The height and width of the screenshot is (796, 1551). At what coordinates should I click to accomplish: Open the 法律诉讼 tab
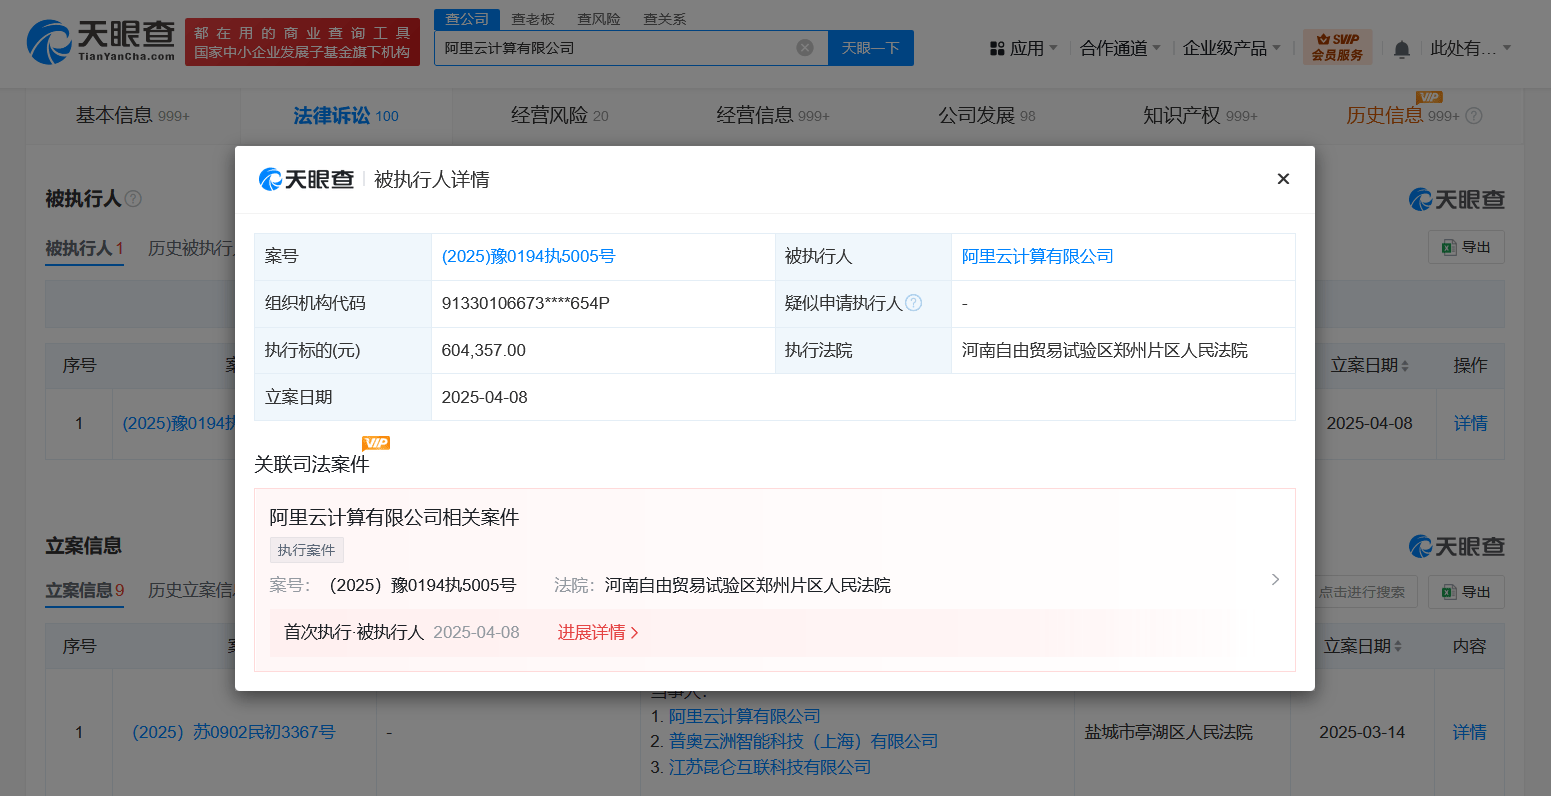(346, 116)
